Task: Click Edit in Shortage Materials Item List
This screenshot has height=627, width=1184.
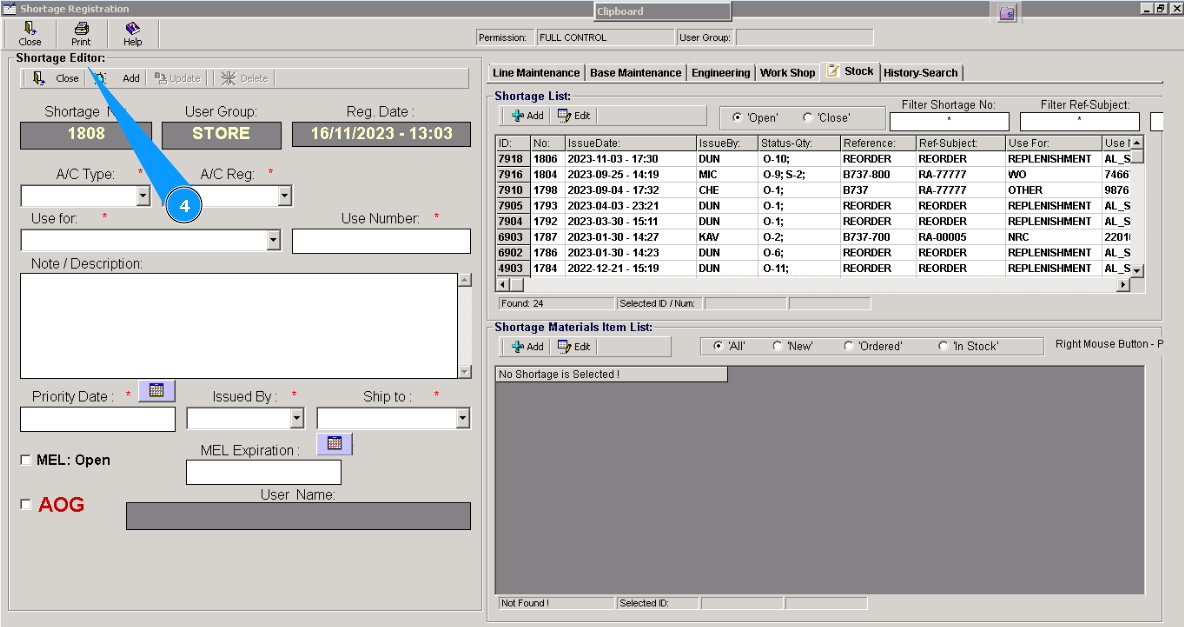Action: (574, 347)
